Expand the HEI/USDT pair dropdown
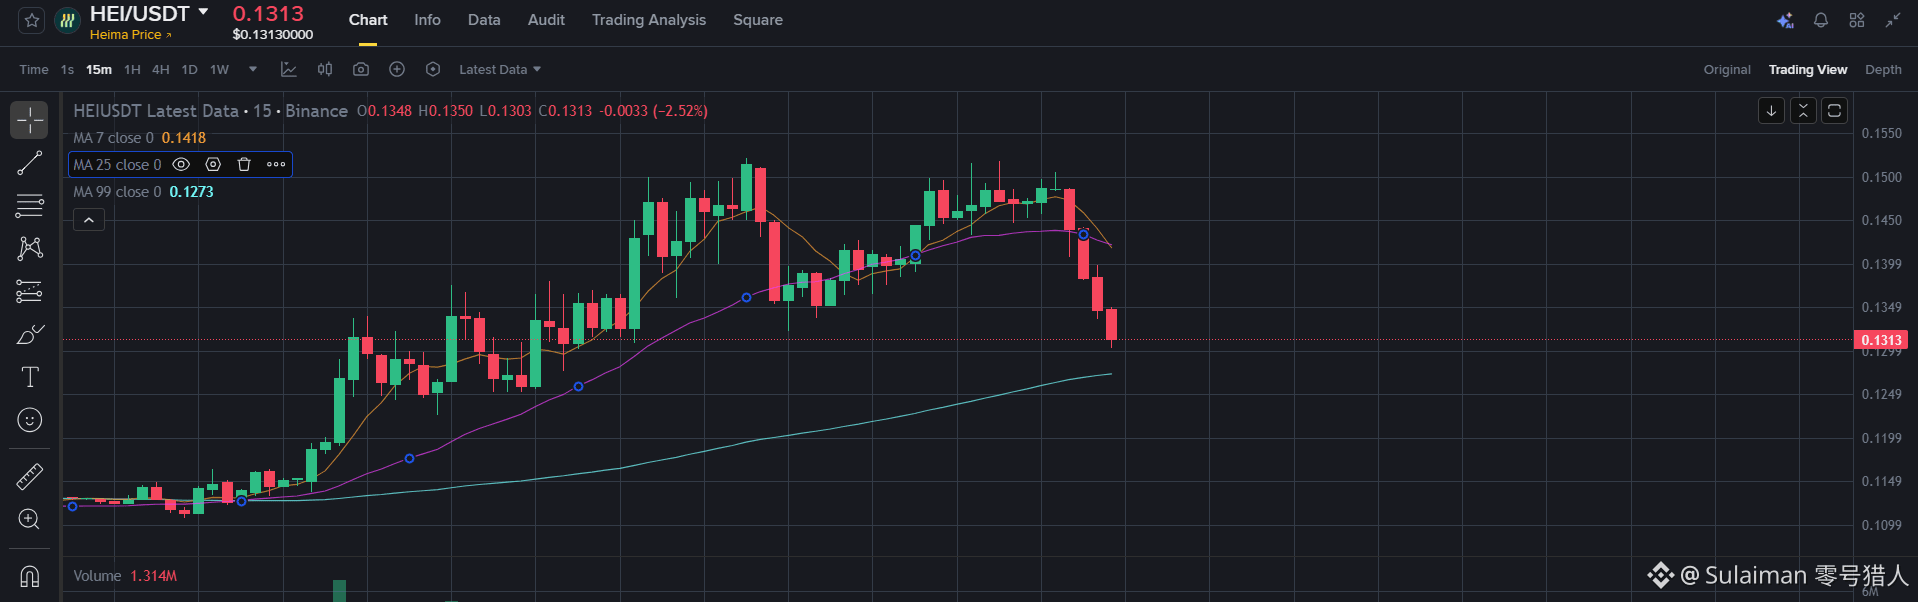 pyautogui.click(x=204, y=12)
